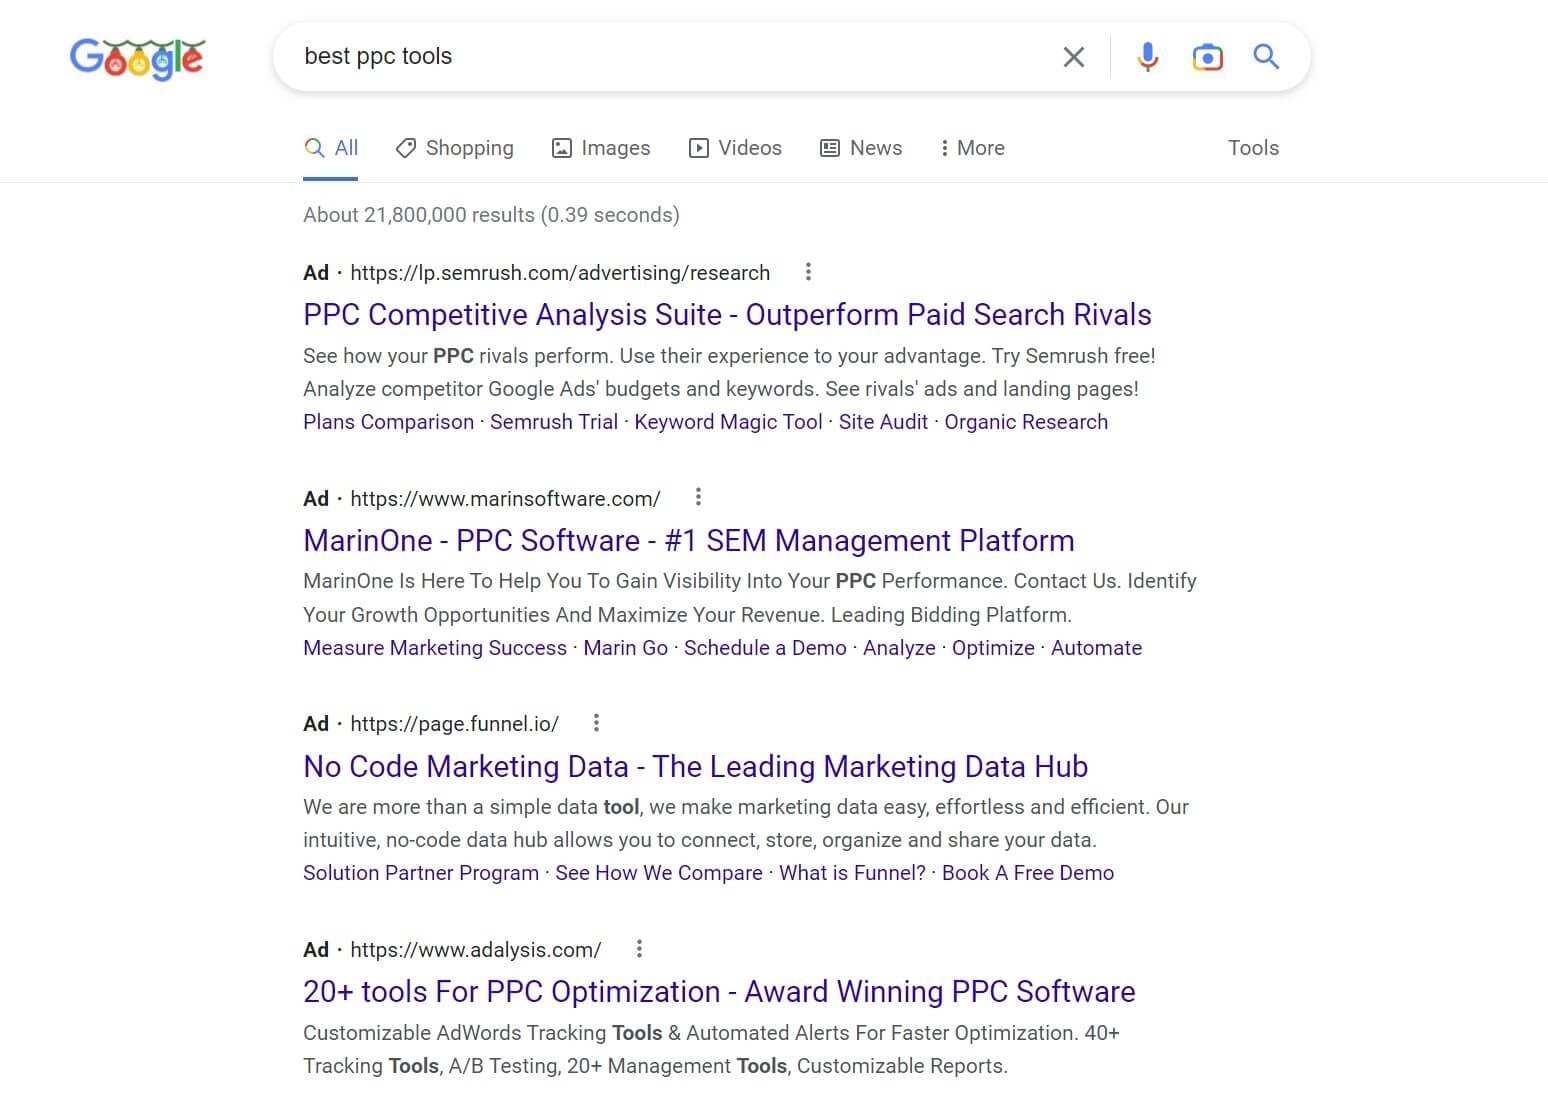Open three-dot menu for Adalysis ad
This screenshot has height=1111, width=1548.
tap(639, 949)
